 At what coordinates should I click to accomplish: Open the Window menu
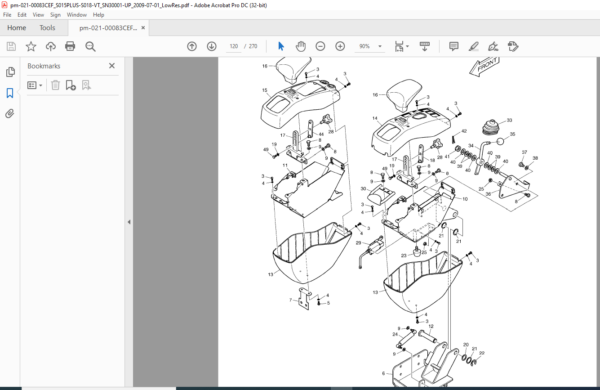tap(77, 15)
